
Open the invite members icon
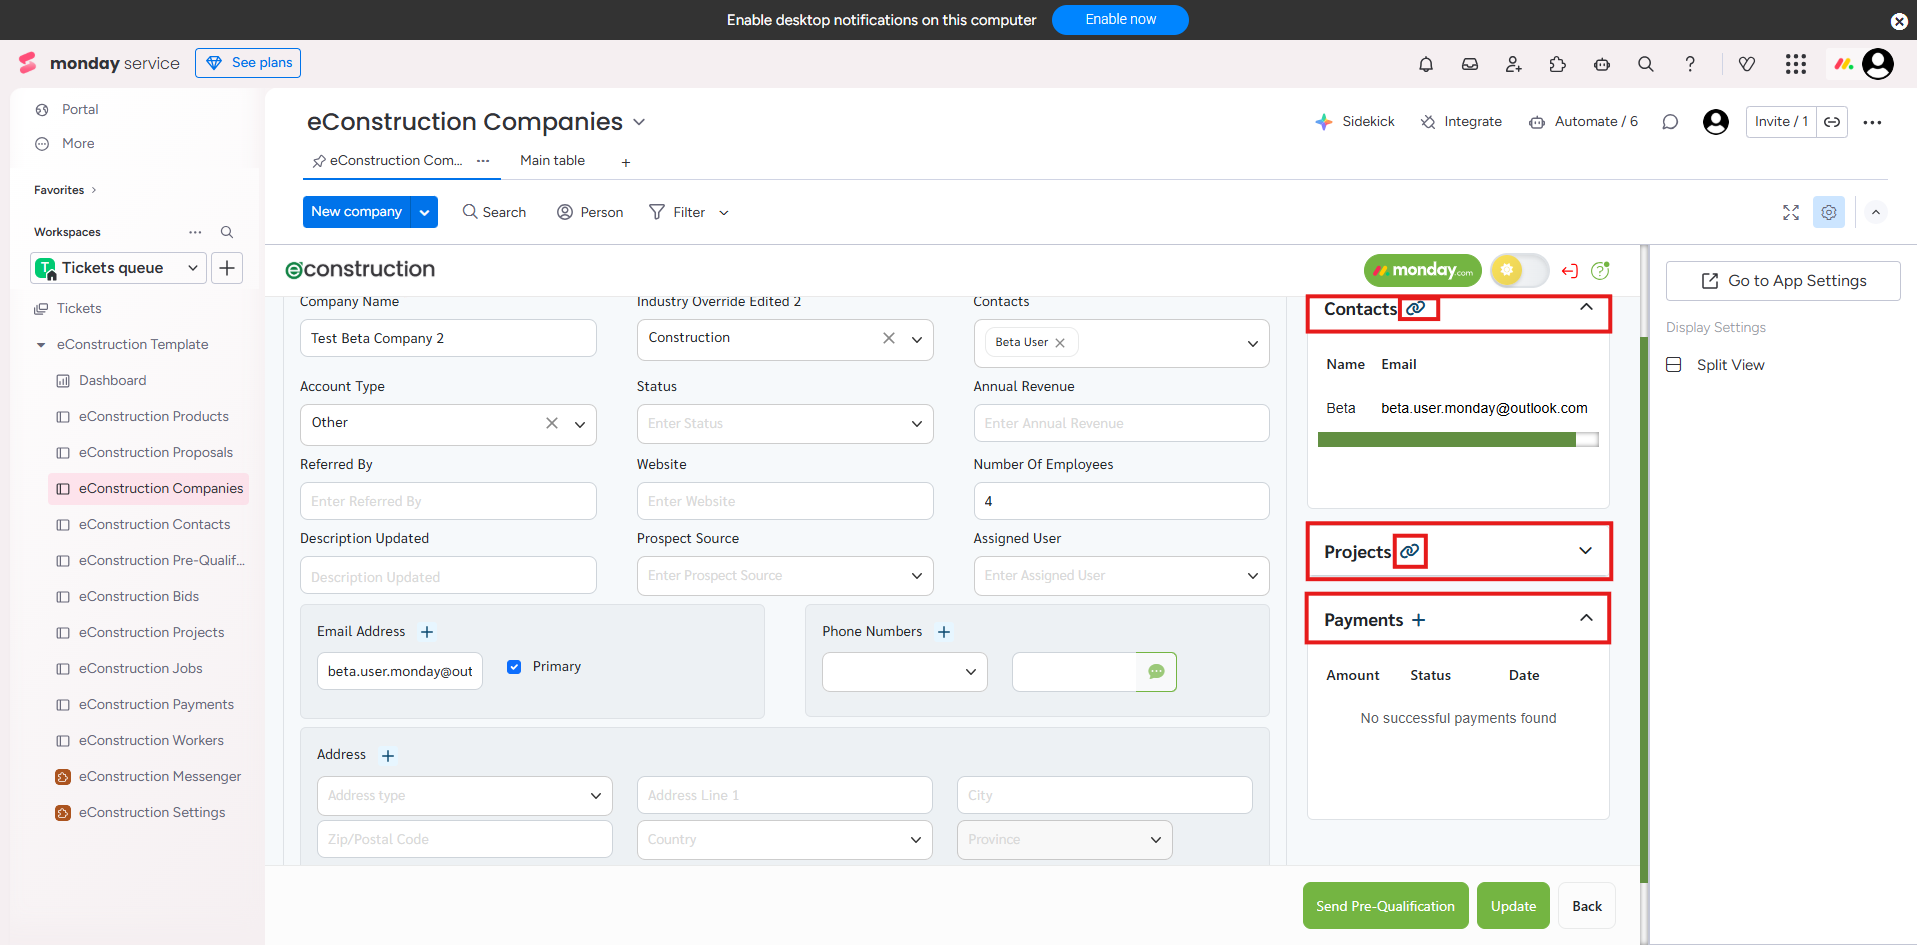tap(1513, 64)
